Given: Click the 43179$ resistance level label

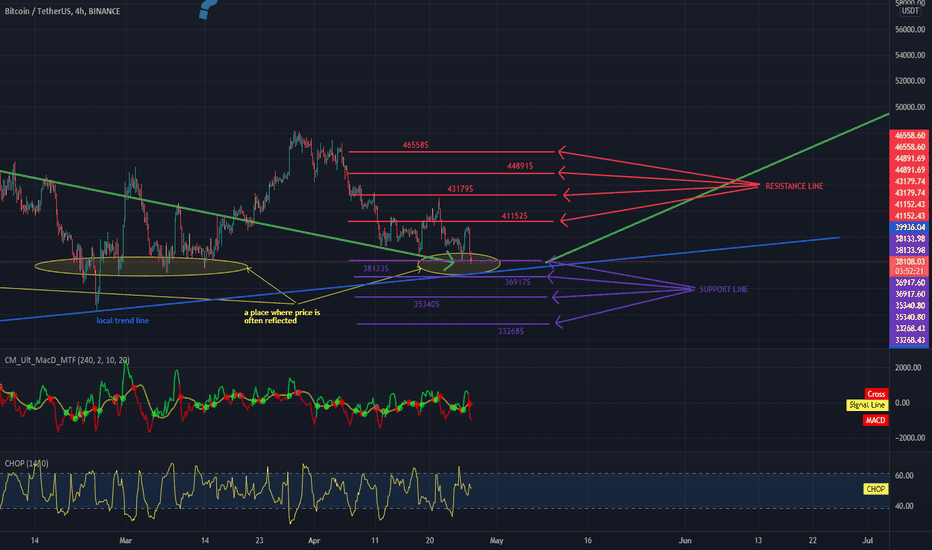Looking at the screenshot, I should click(460, 188).
